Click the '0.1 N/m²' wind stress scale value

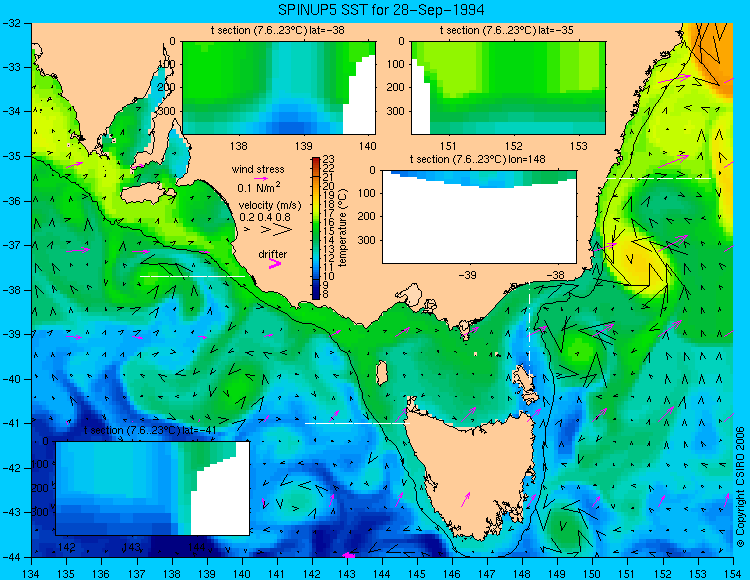[259, 187]
